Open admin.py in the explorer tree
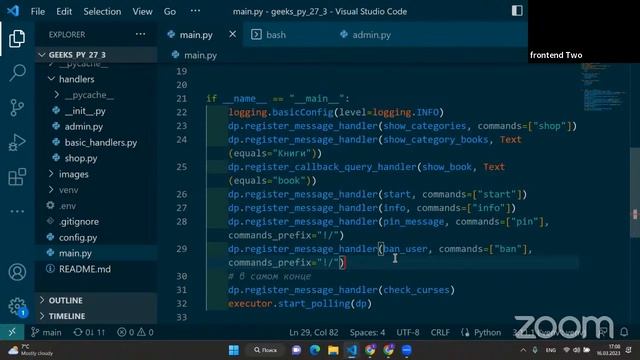This screenshot has height=360, width=640. click(83, 127)
